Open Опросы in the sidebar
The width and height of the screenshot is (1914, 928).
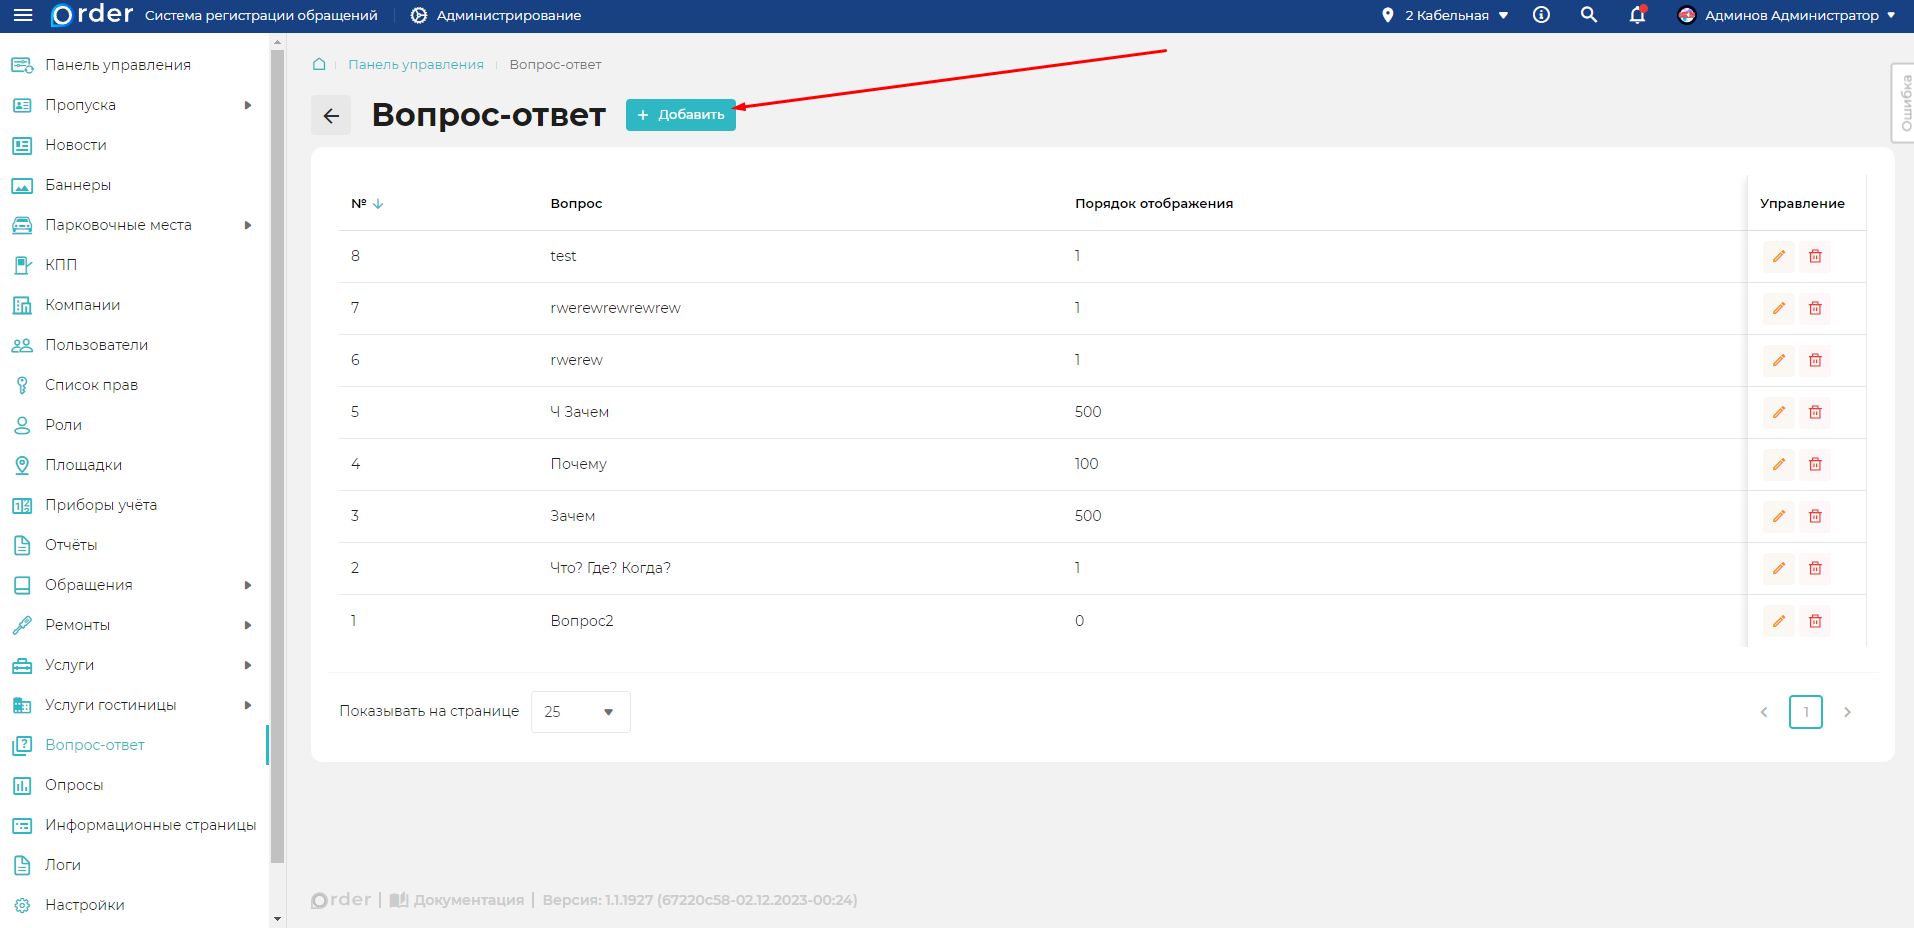[74, 785]
